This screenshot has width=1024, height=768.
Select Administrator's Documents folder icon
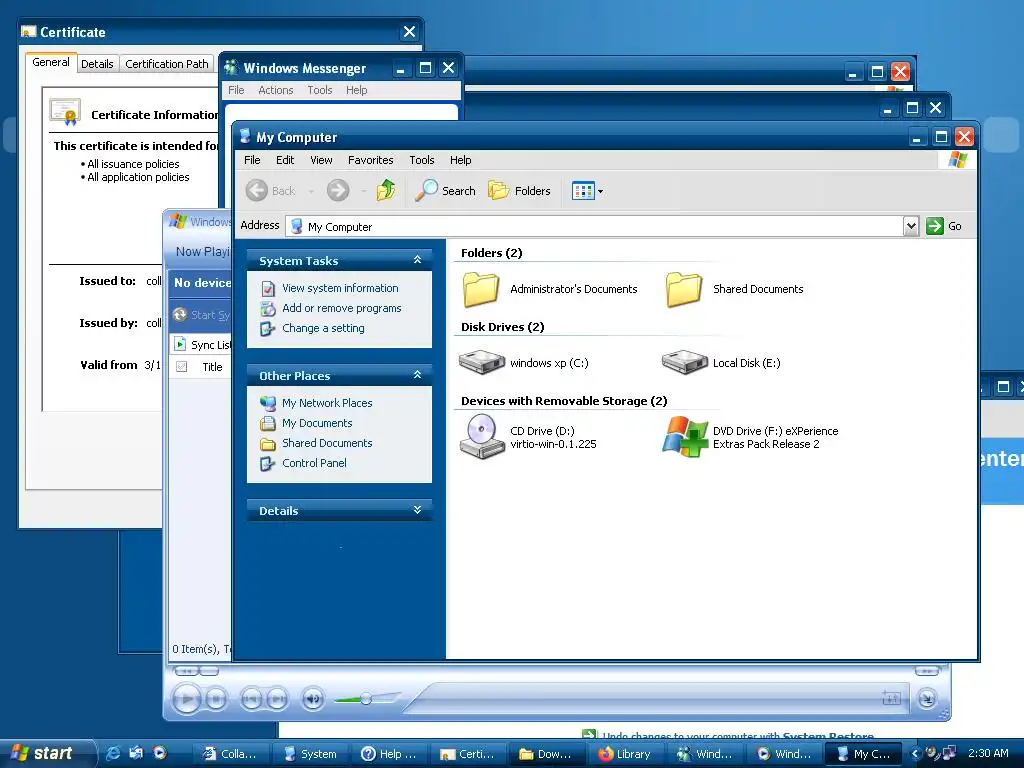click(x=481, y=289)
